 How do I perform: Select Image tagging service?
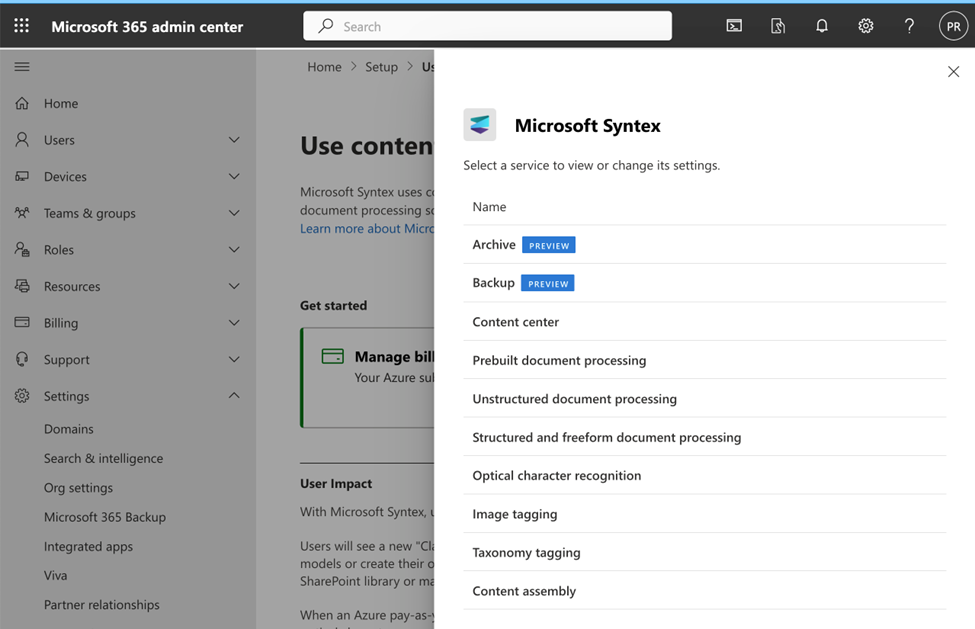coord(705,514)
